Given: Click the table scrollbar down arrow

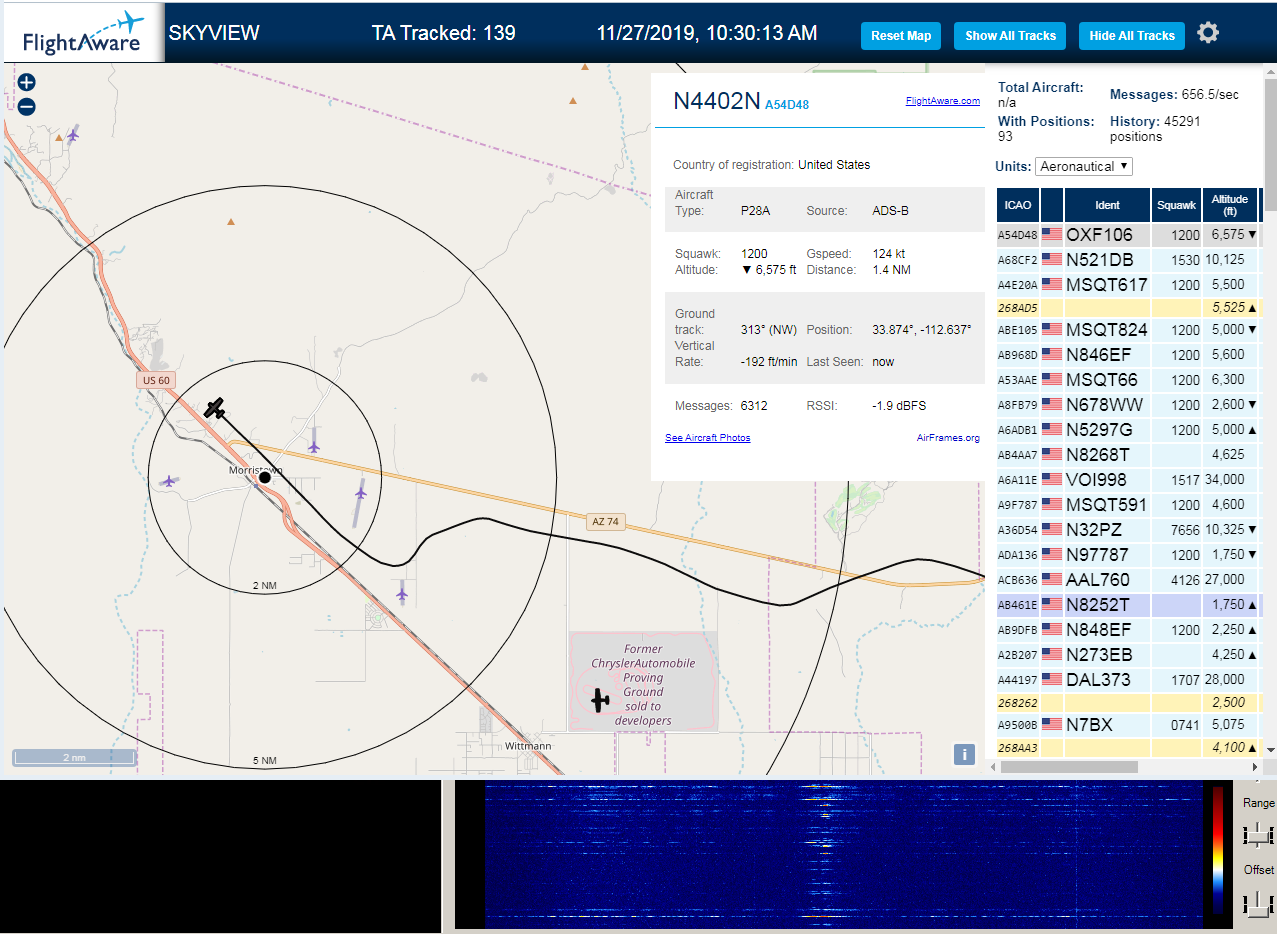Looking at the screenshot, I should point(1270,750).
